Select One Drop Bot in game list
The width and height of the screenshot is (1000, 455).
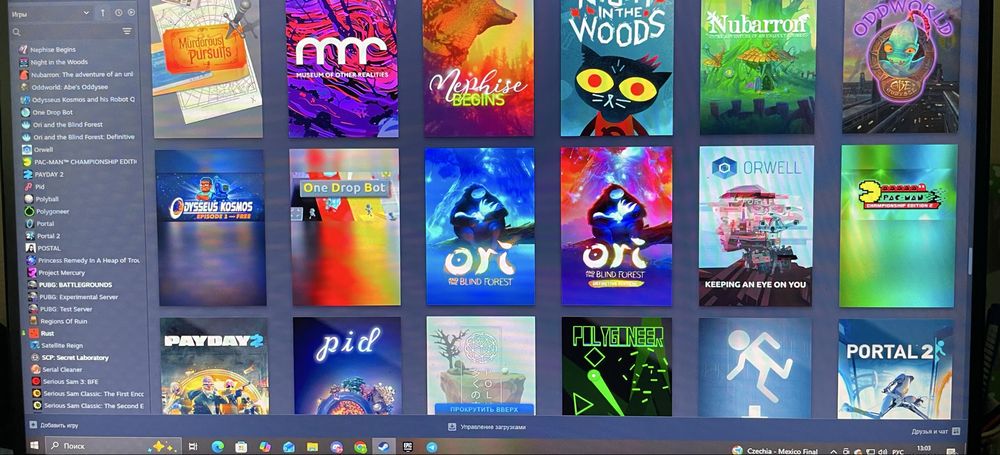coord(53,112)
